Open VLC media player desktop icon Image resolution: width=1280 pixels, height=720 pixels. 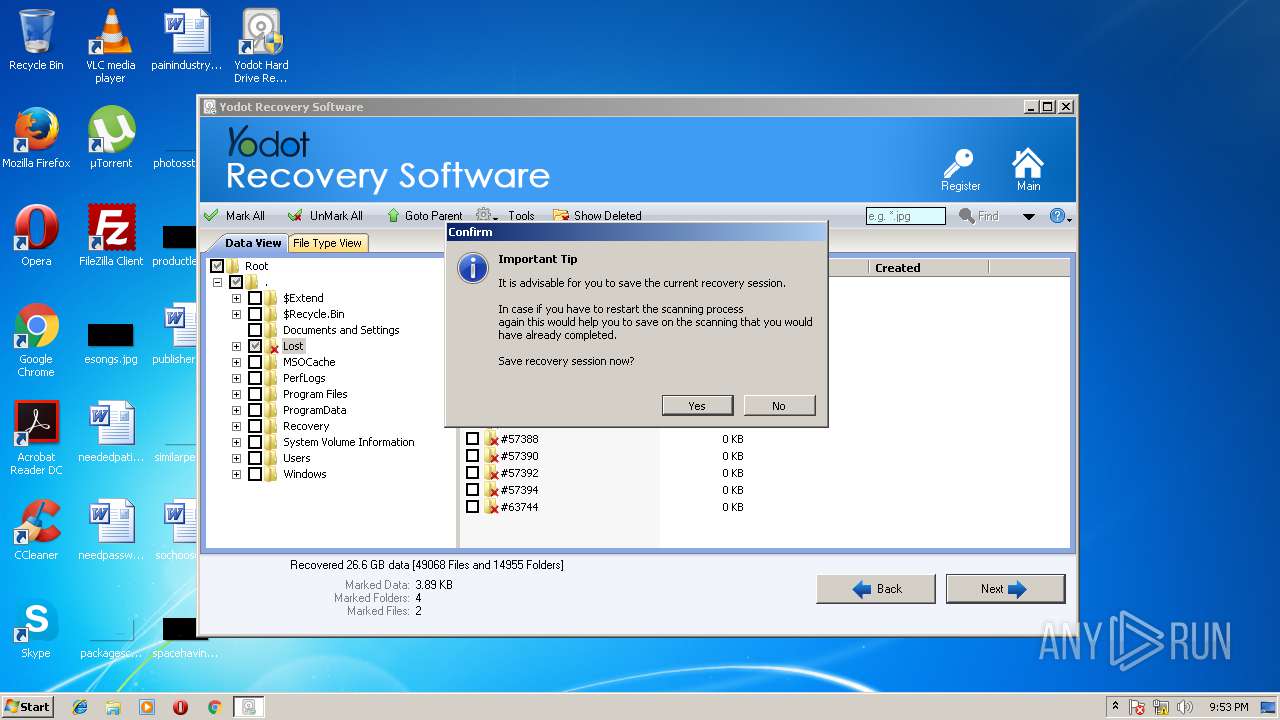110,45
